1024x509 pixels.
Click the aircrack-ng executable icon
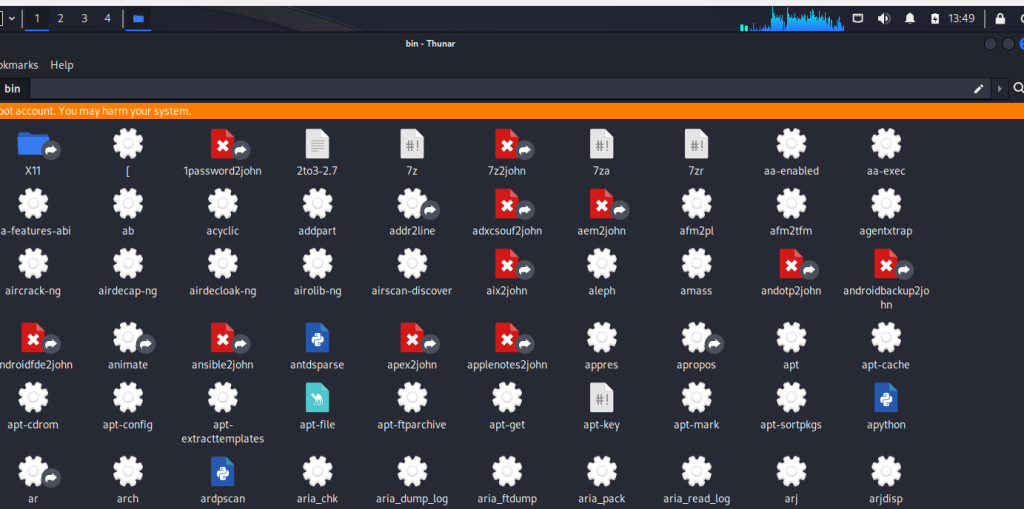coord(33,264)
